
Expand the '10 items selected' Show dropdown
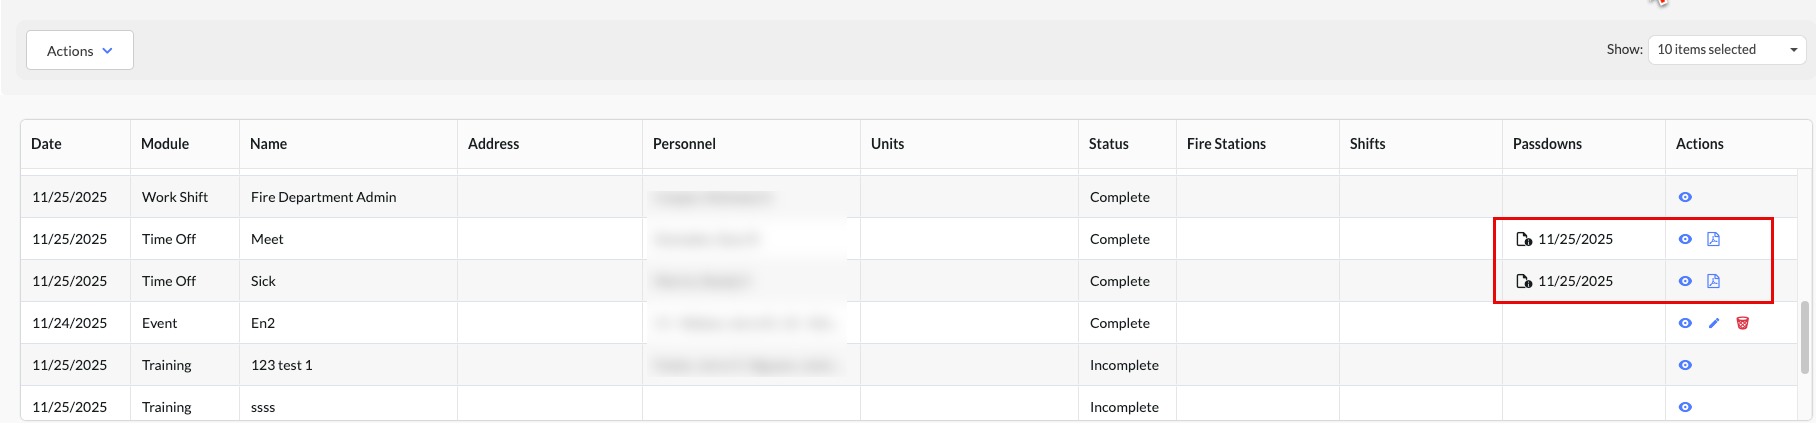coord(1726,50)
